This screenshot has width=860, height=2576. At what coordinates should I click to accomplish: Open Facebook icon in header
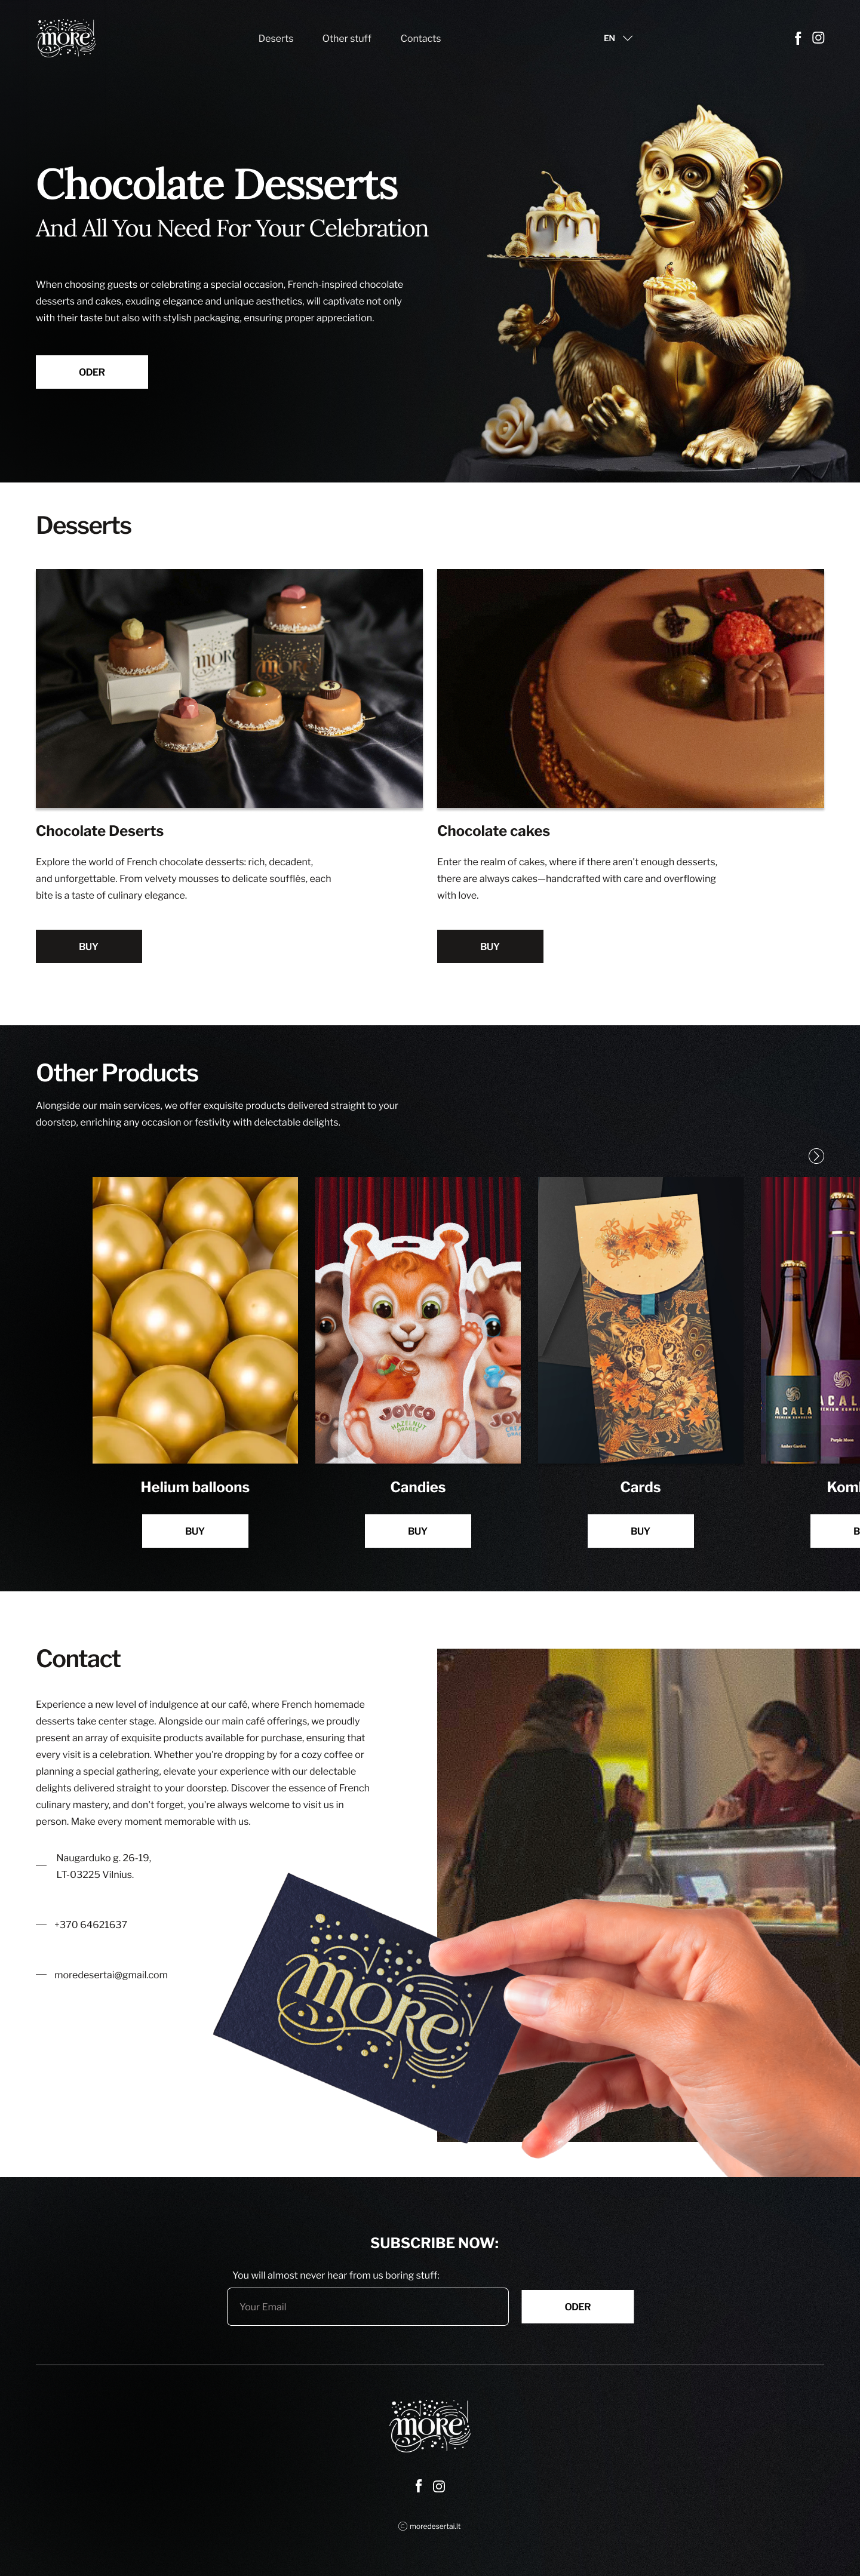(x=797, y=38)
